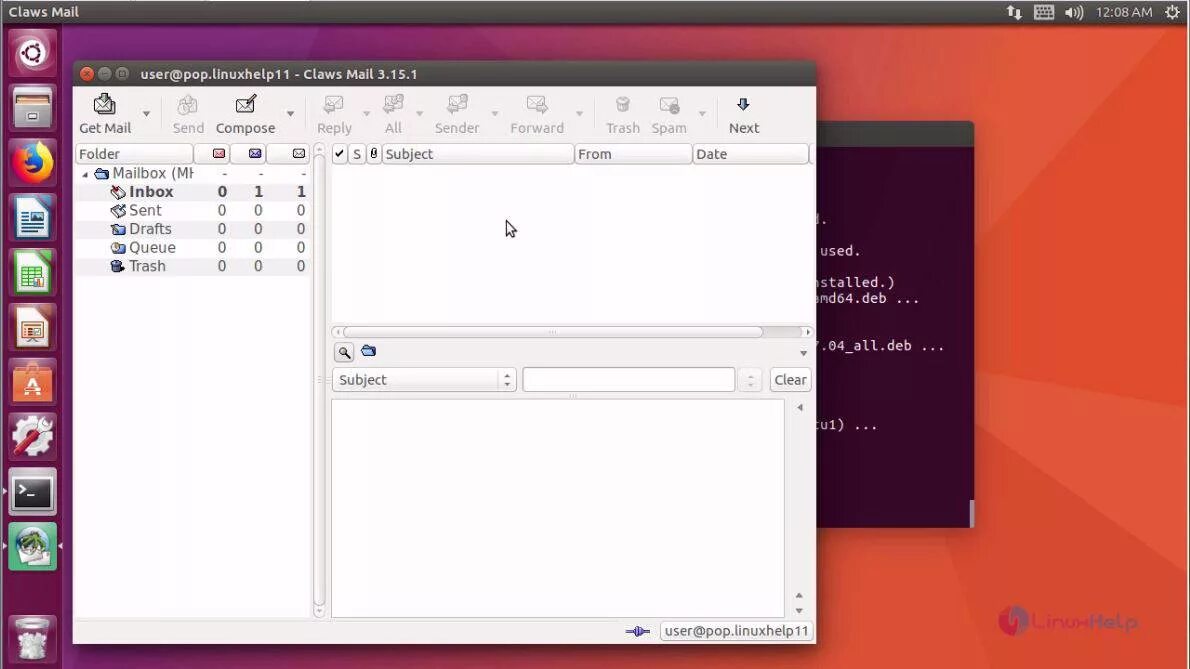Select the Trash folder in tree
Screen dimensions: 1190x669
(146, 266)
